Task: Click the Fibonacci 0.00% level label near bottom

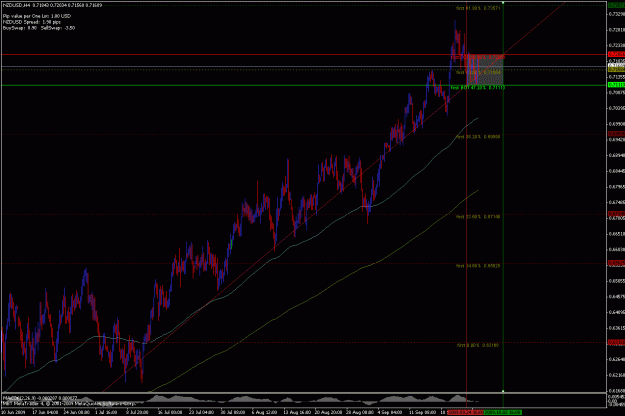Action: (x=478, y=345)
